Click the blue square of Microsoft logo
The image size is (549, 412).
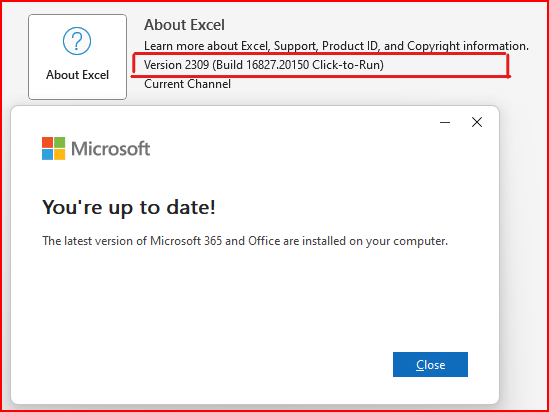[x=47, y=154]
